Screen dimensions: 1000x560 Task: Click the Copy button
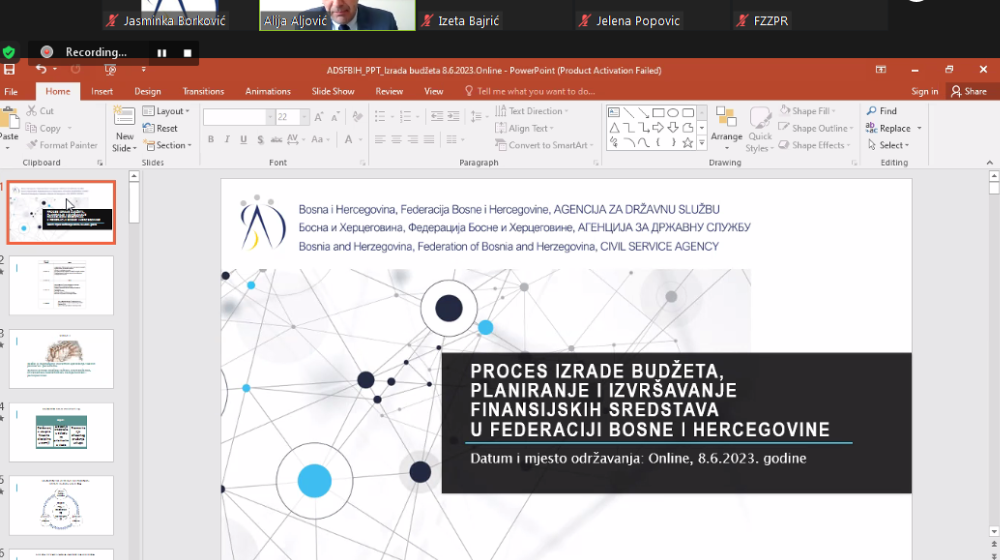coord(45,128)
